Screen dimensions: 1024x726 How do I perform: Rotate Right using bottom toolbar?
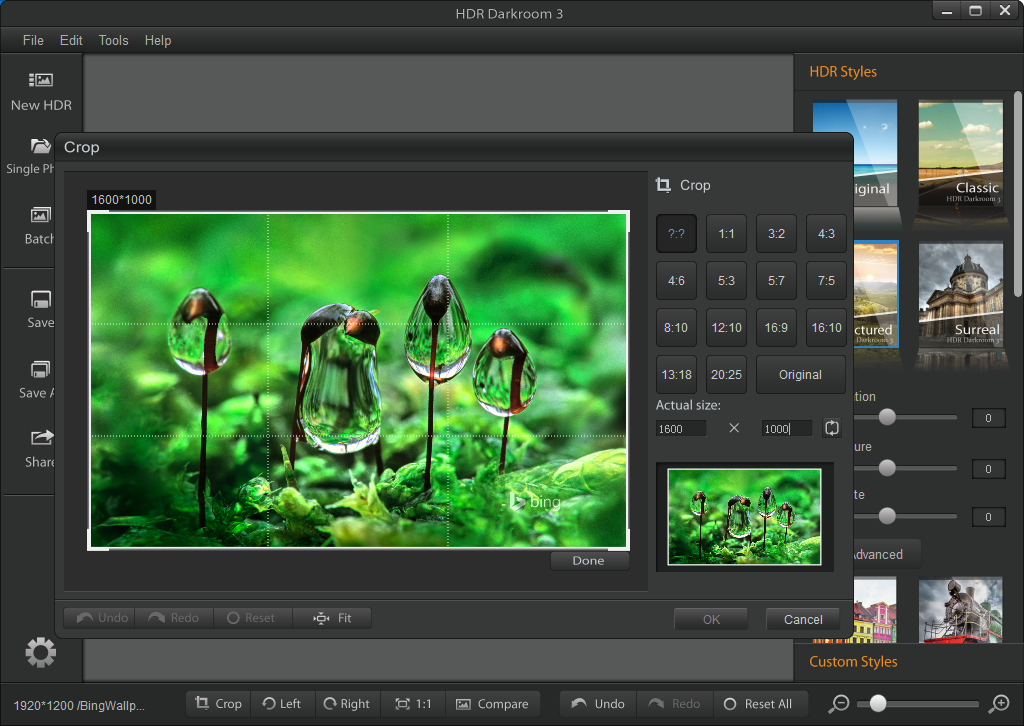pyautogui.click(x=347, y=704)
